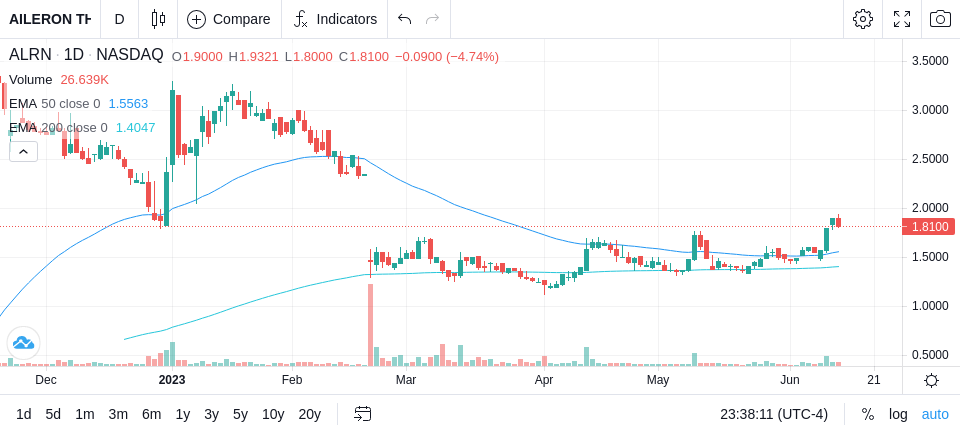This screenshot has height=433, width=960.
Task: Take a chart snapshot with camera icon
Action: [x=940, y=19]
